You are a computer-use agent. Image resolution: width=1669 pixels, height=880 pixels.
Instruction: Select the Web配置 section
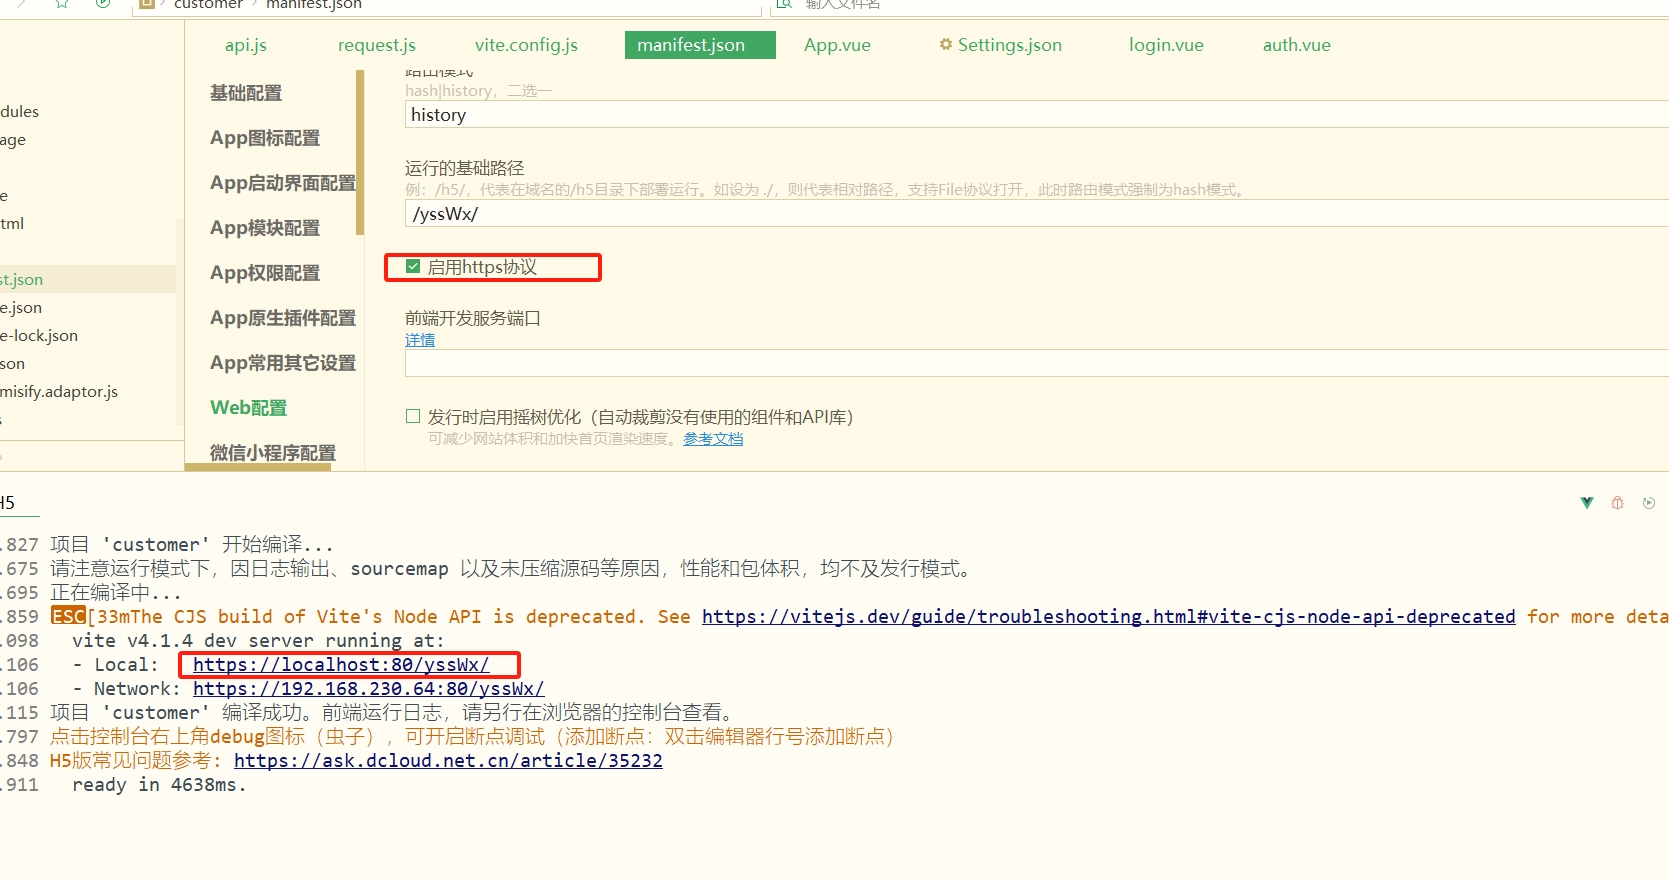(x=248, y=408)
